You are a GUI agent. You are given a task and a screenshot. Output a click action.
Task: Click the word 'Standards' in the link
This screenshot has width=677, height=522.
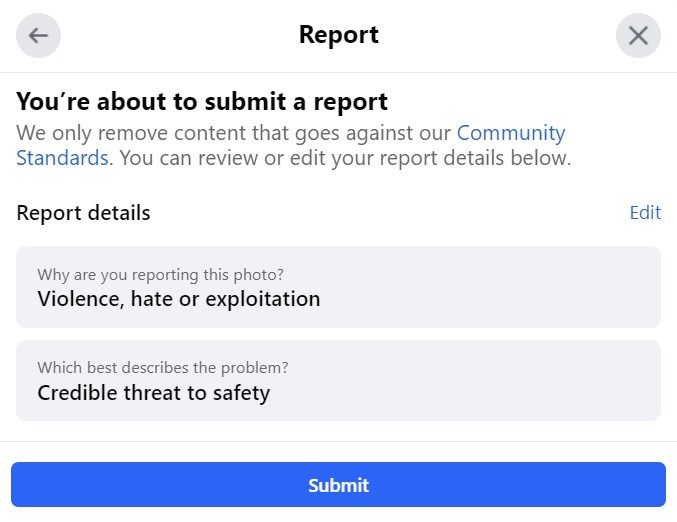62,158
